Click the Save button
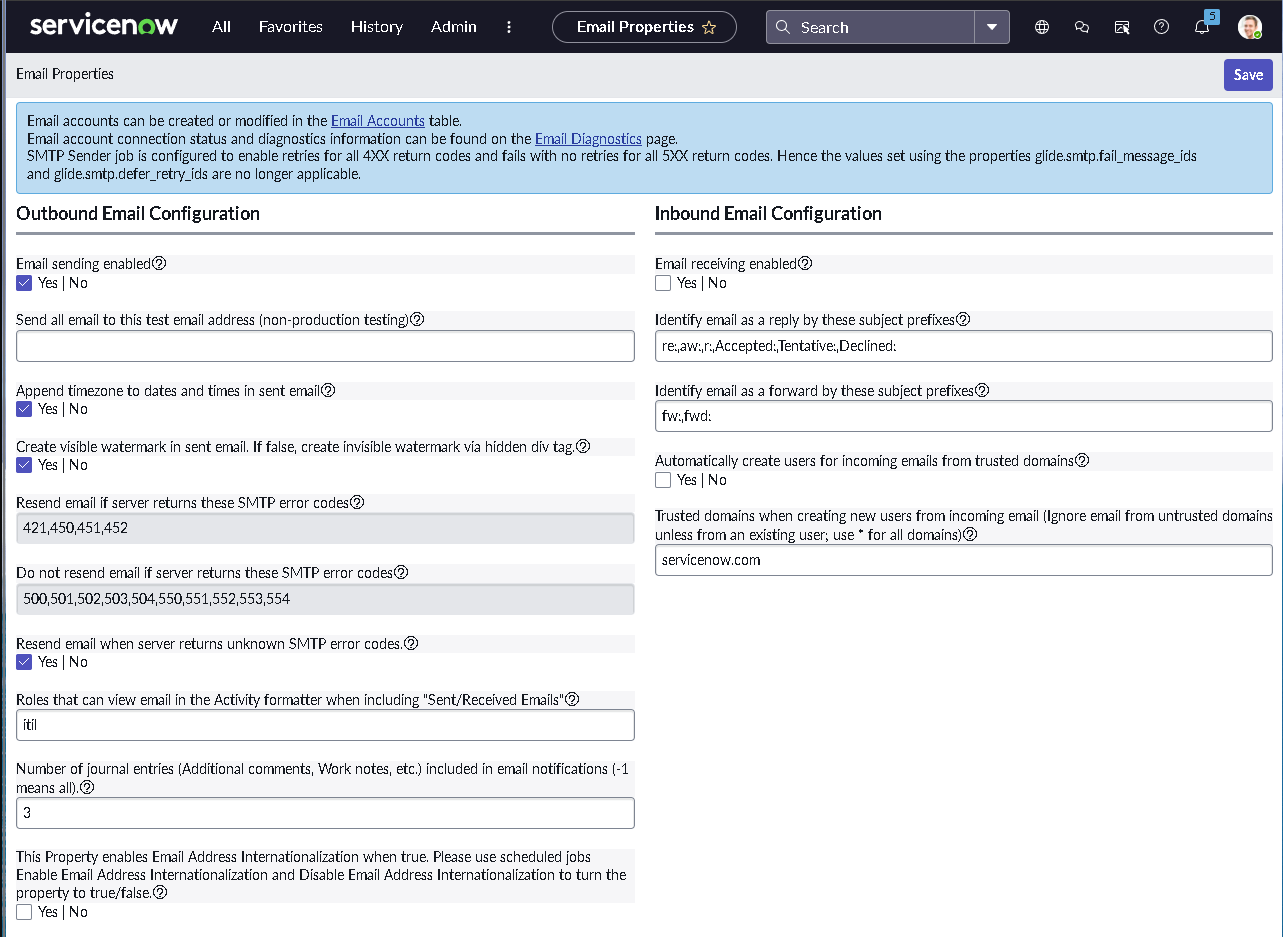 tap(1248, 75)
